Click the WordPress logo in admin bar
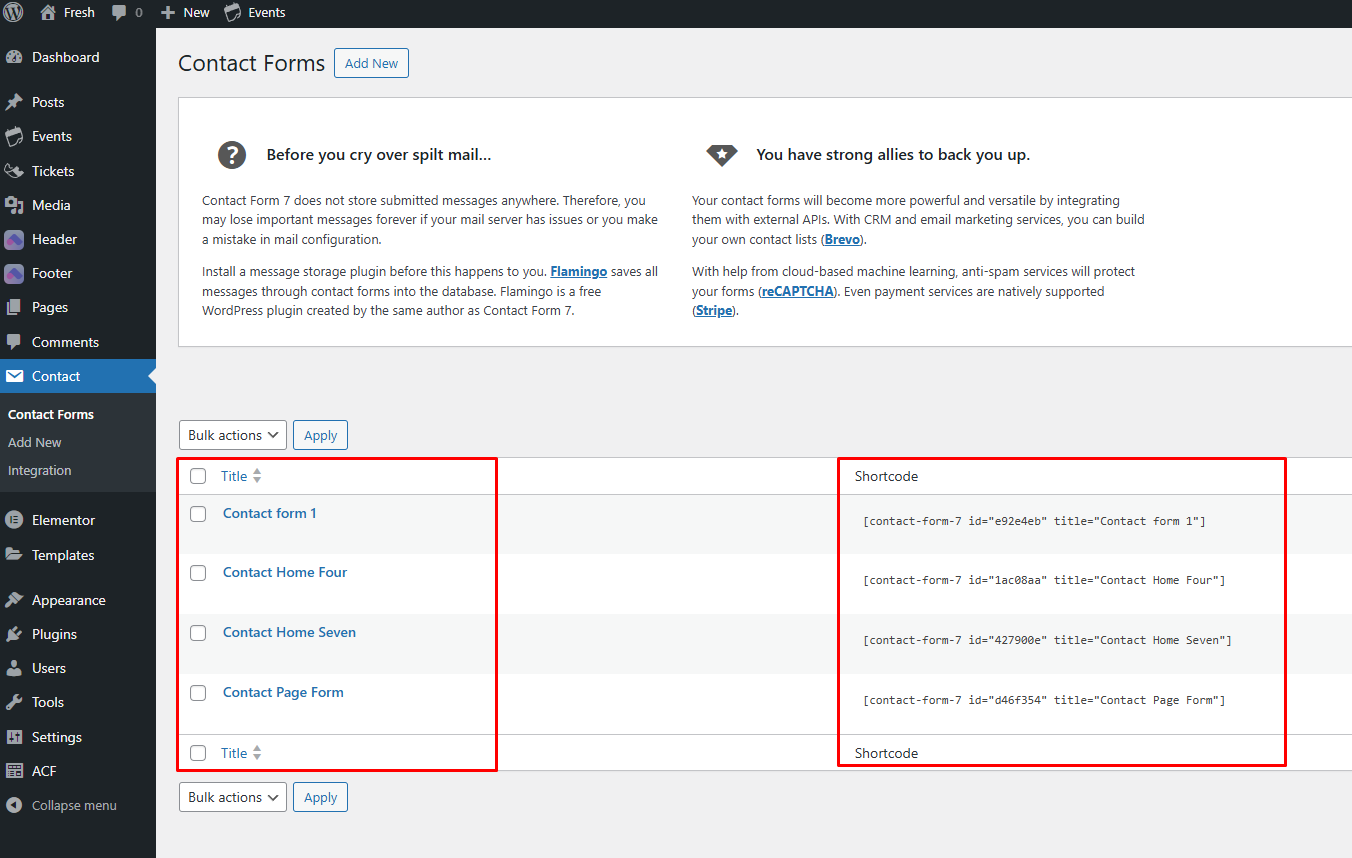The image size is (1352, 858). (13, 12)
